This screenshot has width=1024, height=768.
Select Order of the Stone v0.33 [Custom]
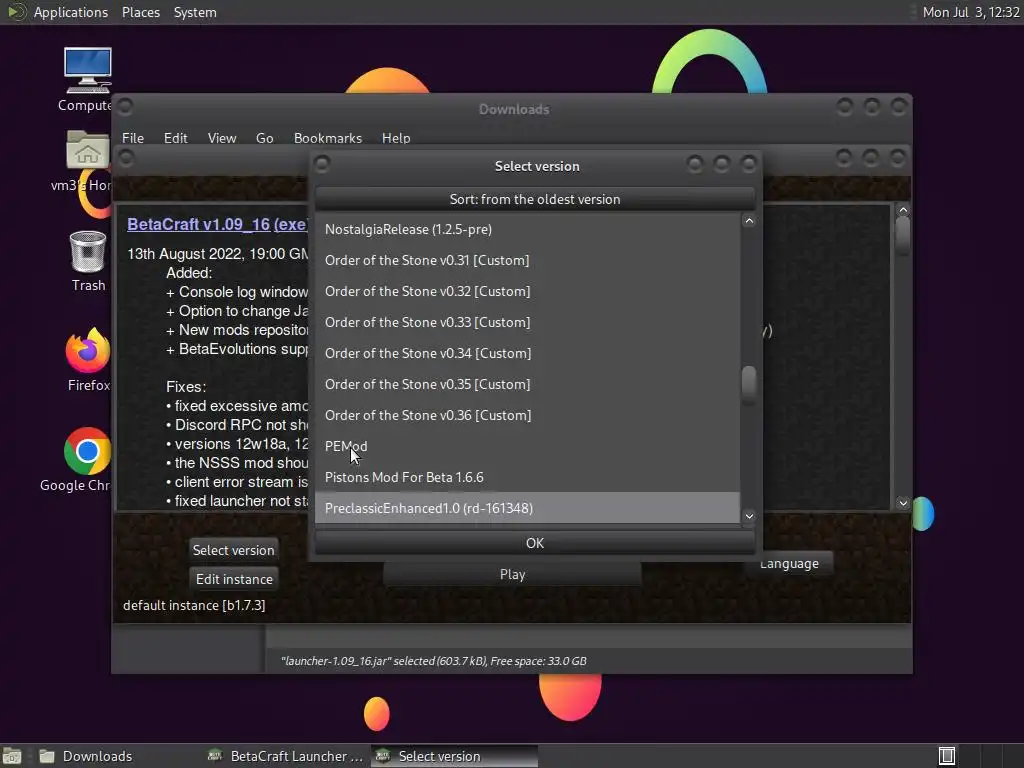pos(527,322)
